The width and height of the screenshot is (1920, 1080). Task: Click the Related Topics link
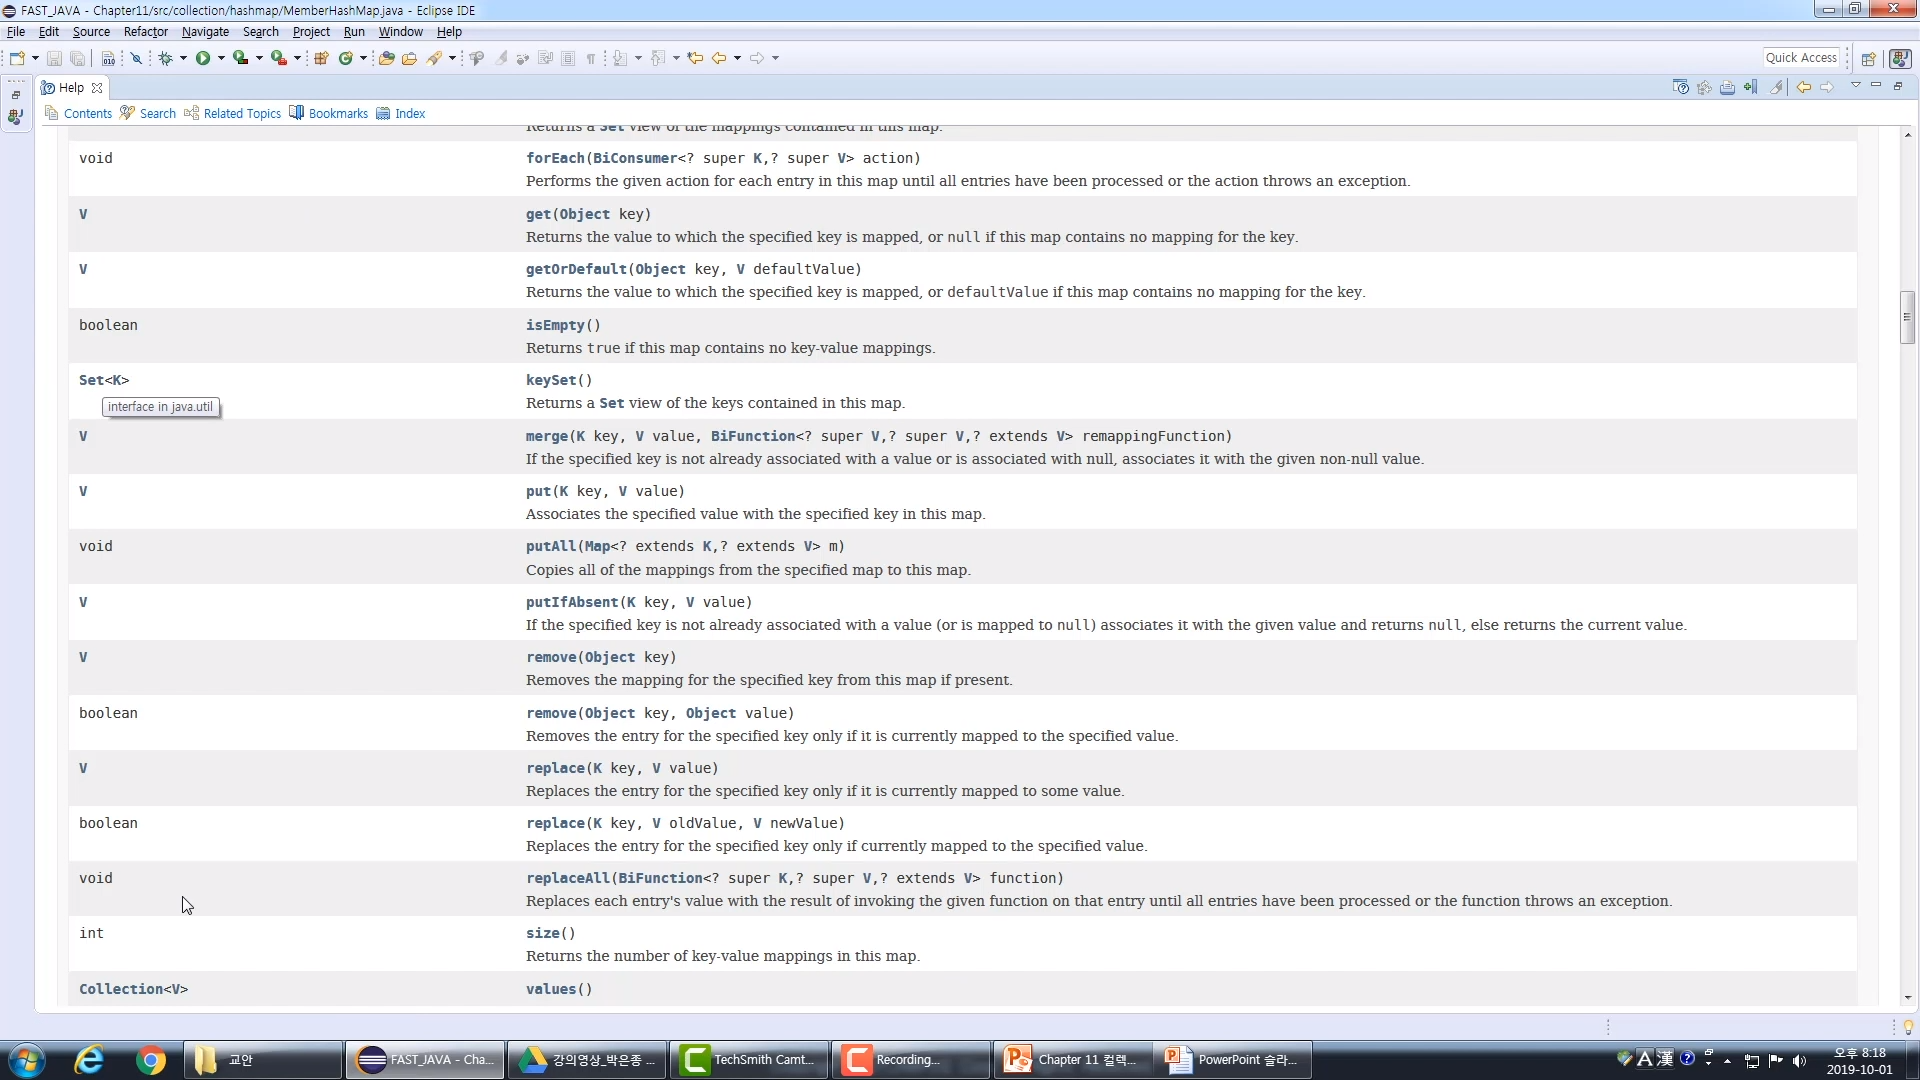pyautogui.click(x=241, y=114)
